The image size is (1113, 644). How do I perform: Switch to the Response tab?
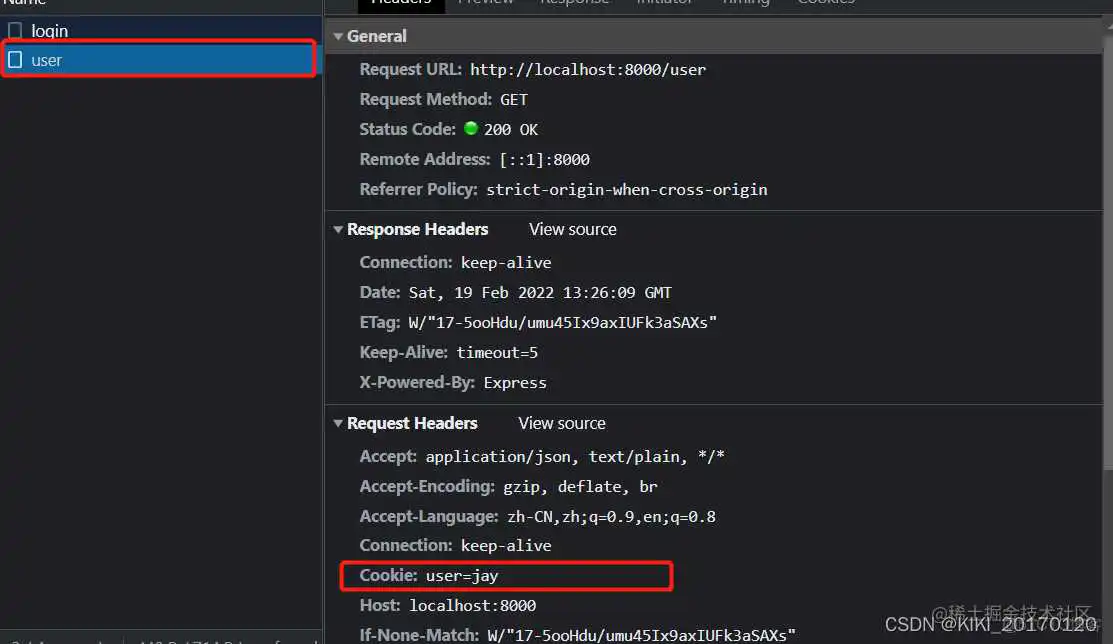coord(574,4)
